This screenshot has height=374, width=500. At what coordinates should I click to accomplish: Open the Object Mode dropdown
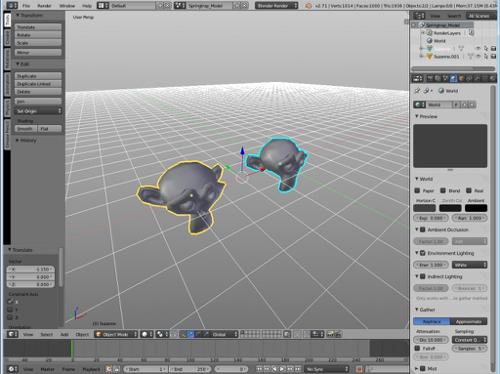[x=116, y=334]
